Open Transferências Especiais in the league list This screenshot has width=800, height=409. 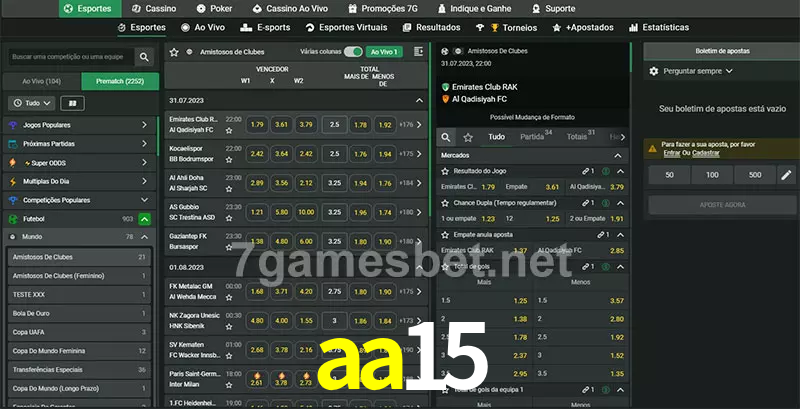[79, 370]
